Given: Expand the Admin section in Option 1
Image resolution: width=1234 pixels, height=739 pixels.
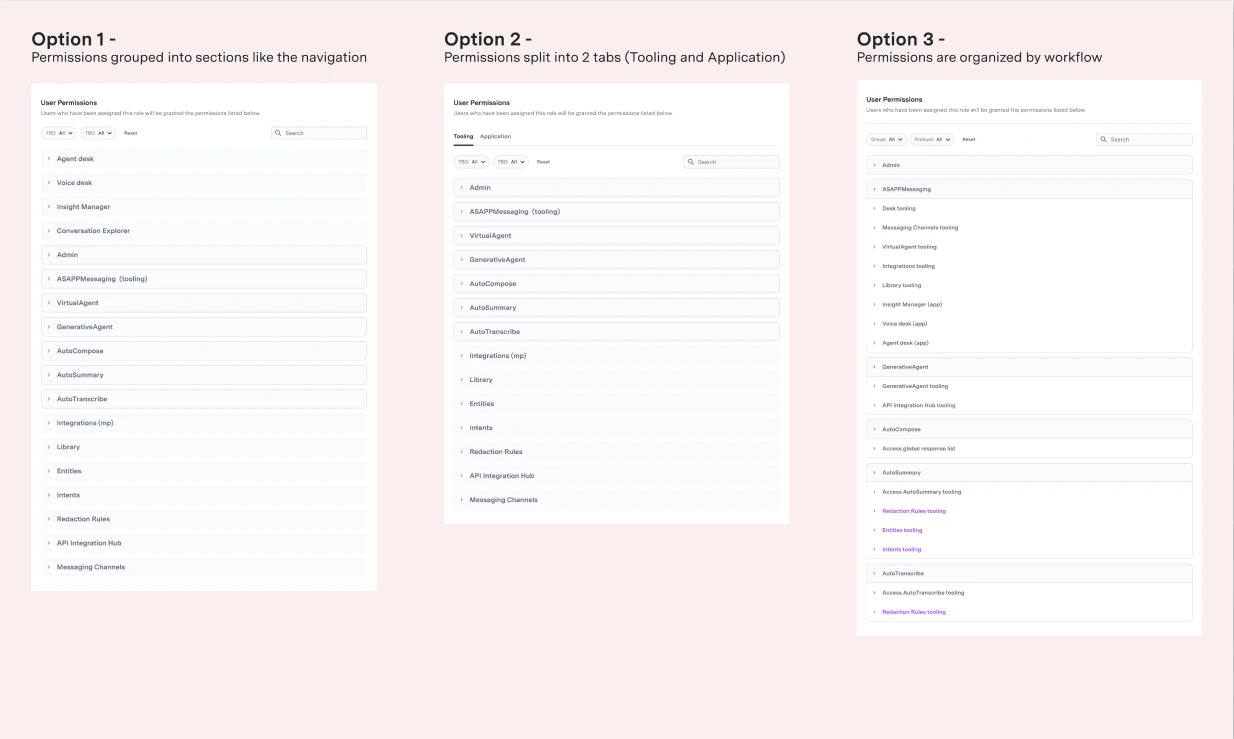Looking at the screenshot, I should 204,255.
